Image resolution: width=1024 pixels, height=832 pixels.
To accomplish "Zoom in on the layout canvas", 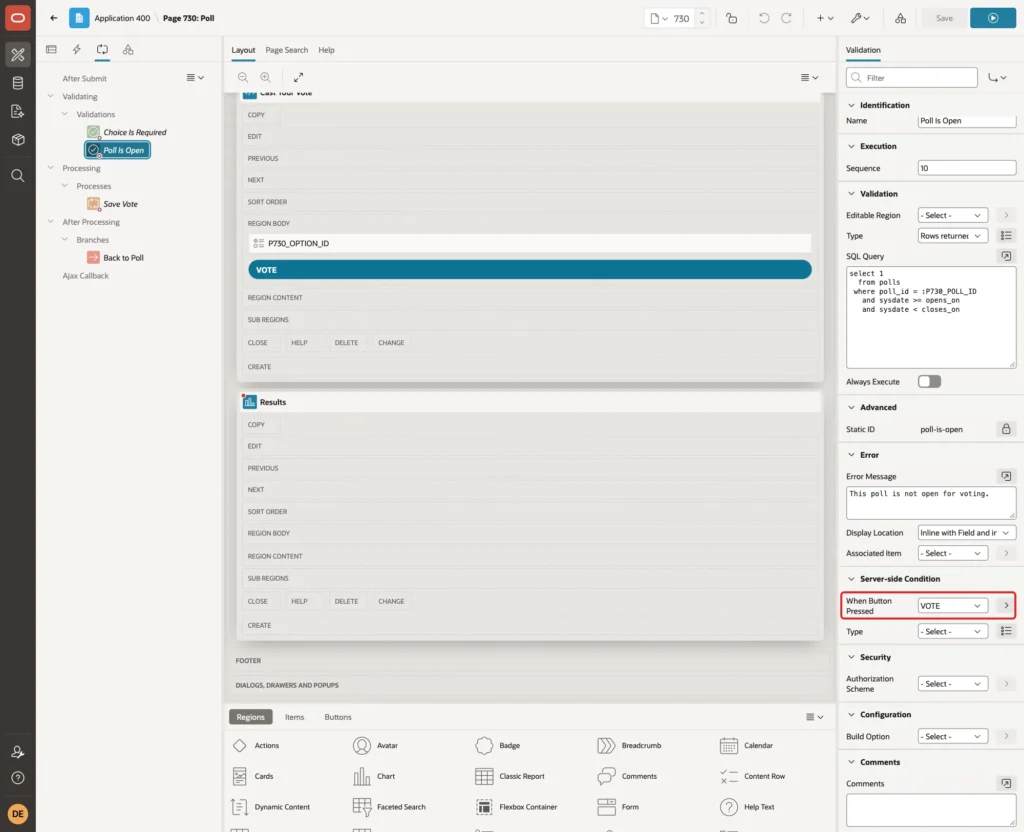I will [266, 77].
